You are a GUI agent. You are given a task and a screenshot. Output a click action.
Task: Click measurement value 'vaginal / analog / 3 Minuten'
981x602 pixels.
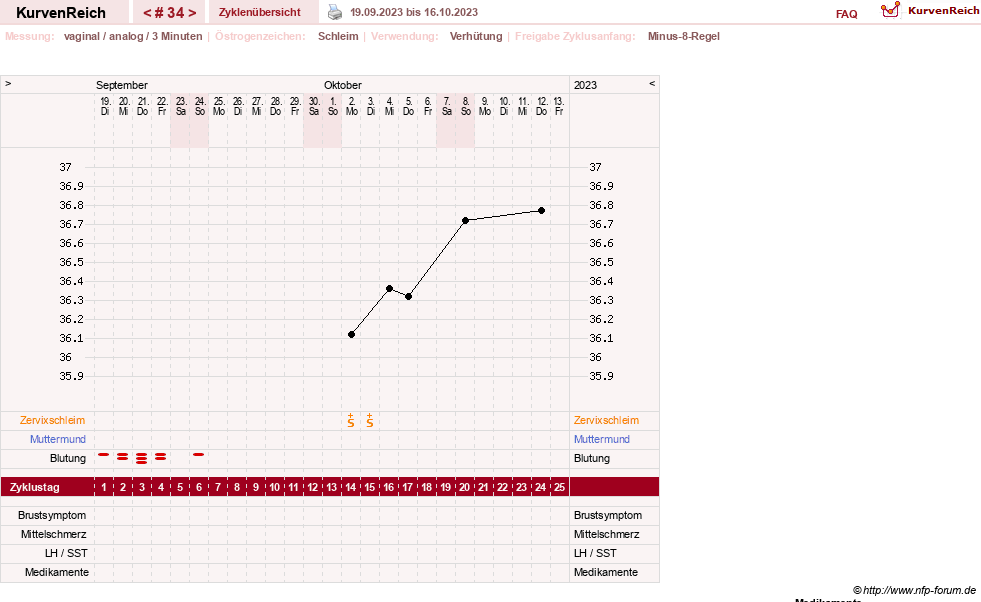pos(133,36)
